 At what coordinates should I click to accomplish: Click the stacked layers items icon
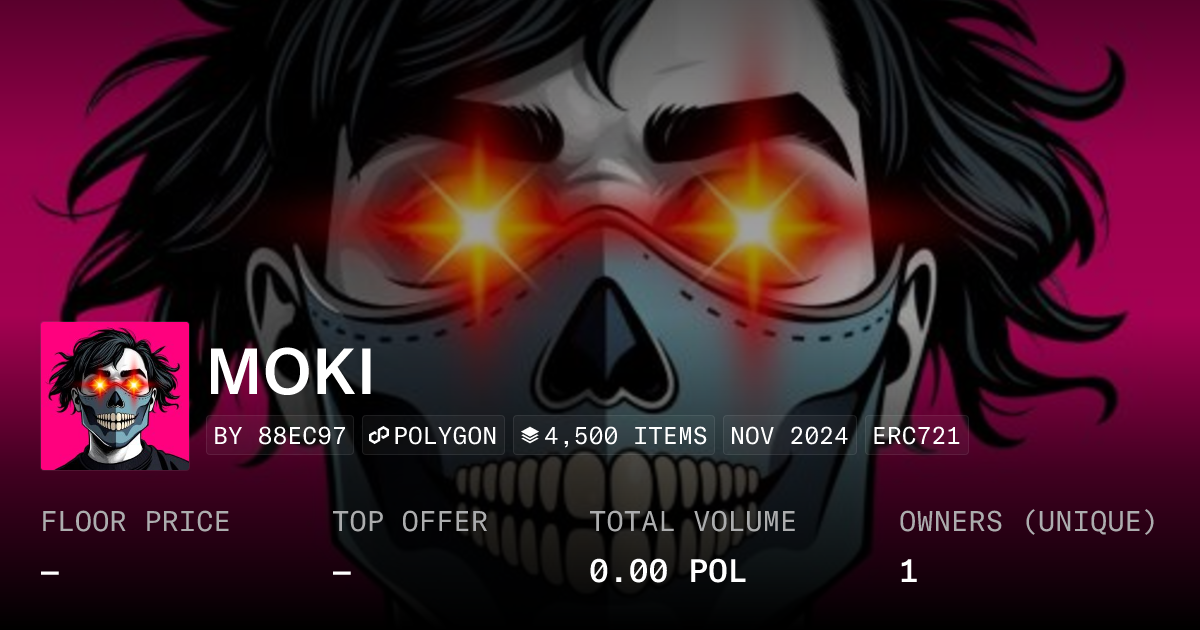point(530,436)
